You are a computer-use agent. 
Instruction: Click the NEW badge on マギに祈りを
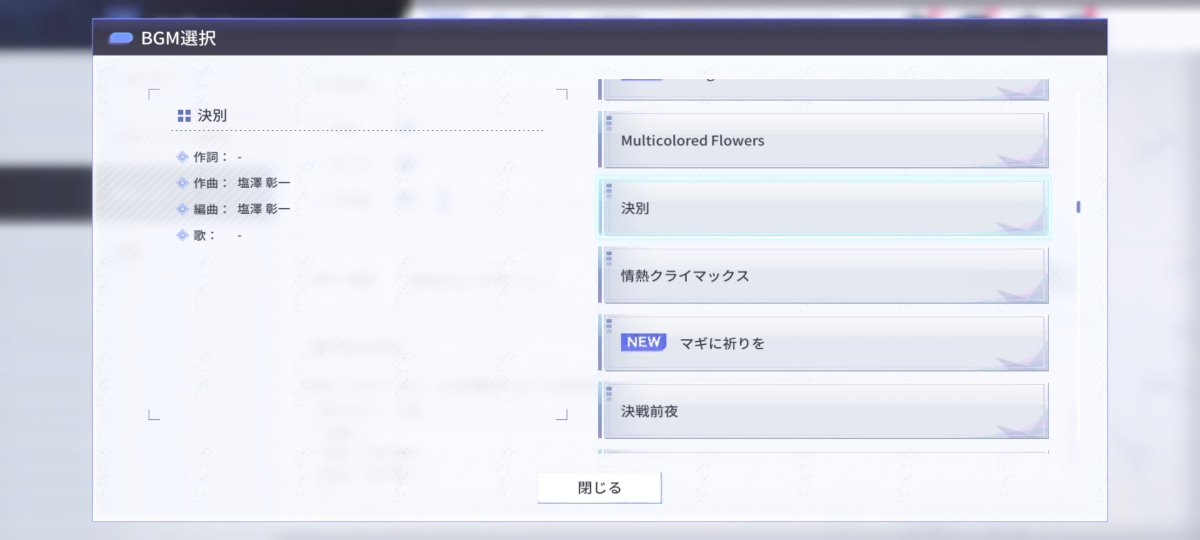point(643,342)
